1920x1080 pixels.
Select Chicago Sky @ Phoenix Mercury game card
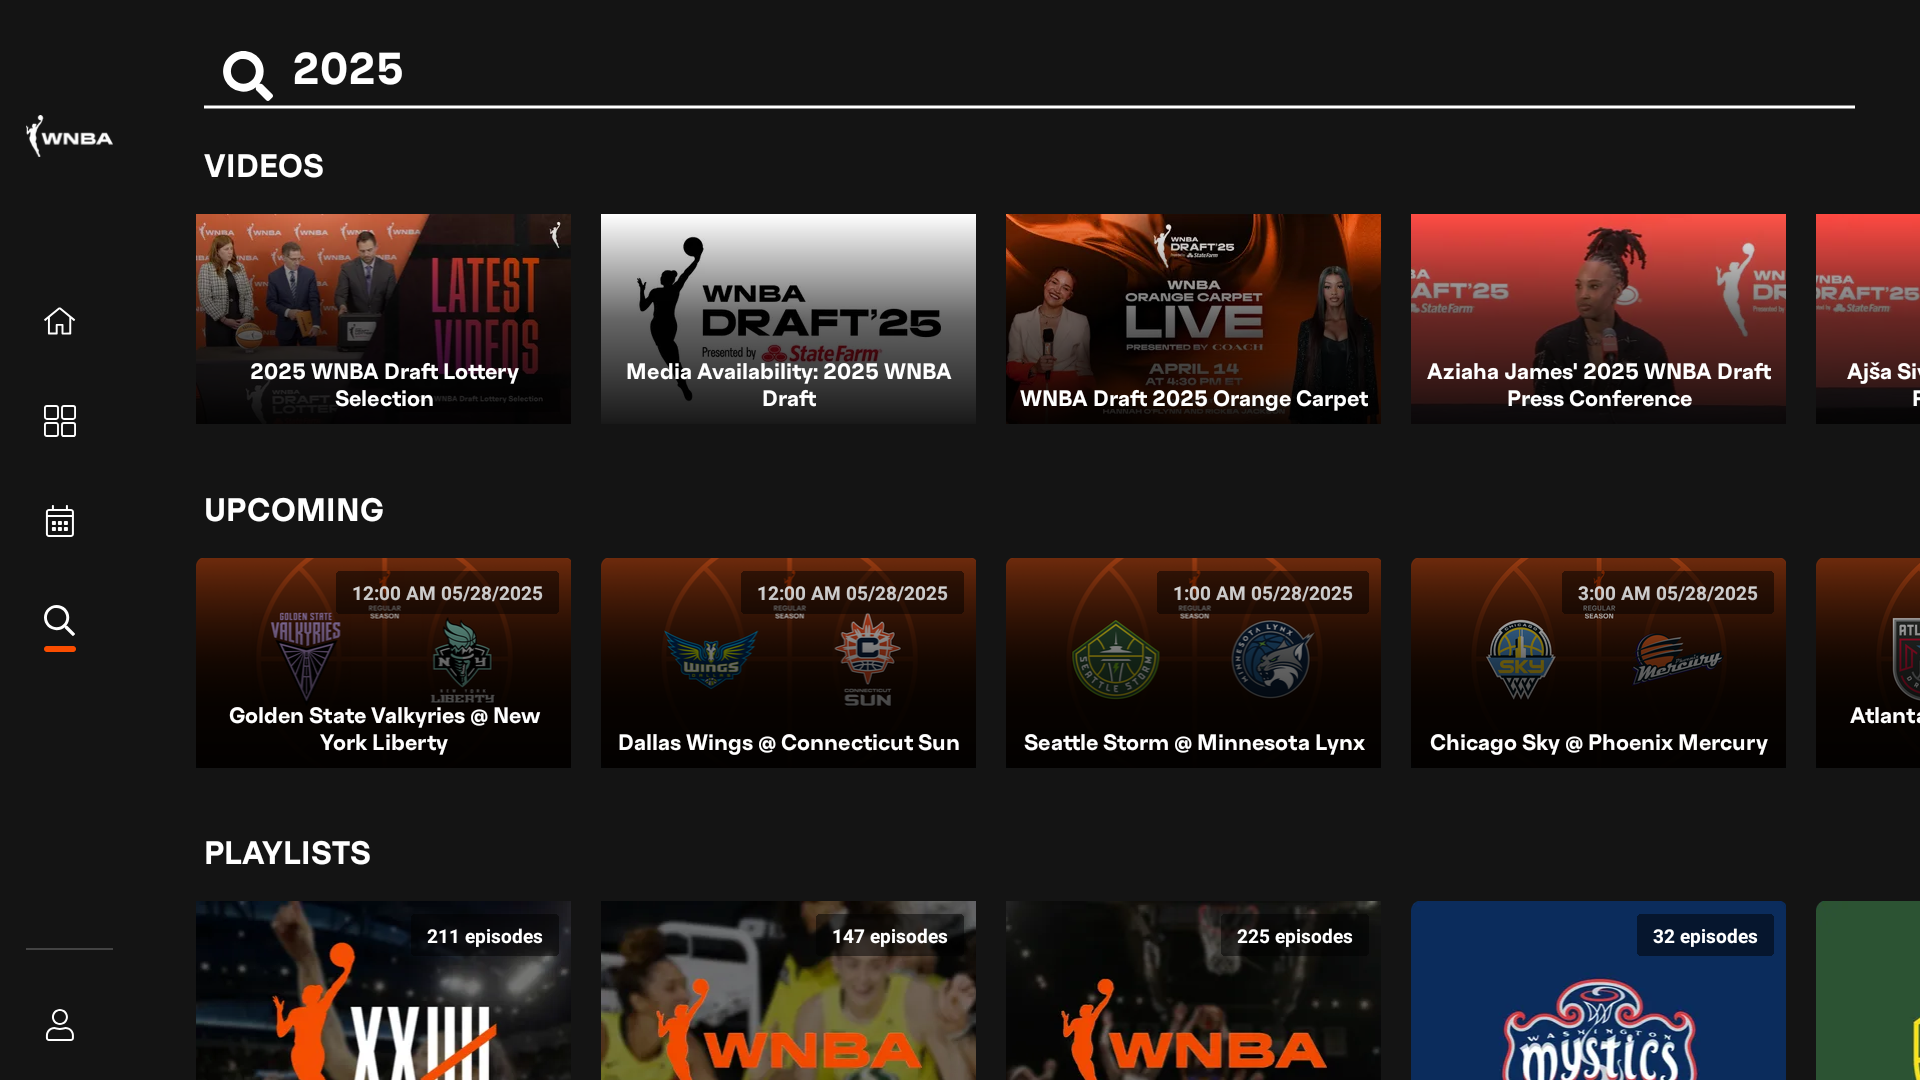pos(1597,662)
